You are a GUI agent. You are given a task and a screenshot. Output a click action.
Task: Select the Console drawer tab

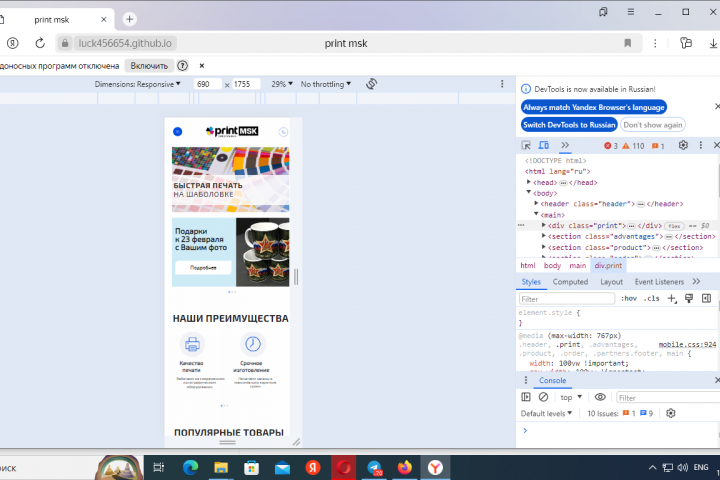pos(552,380)
